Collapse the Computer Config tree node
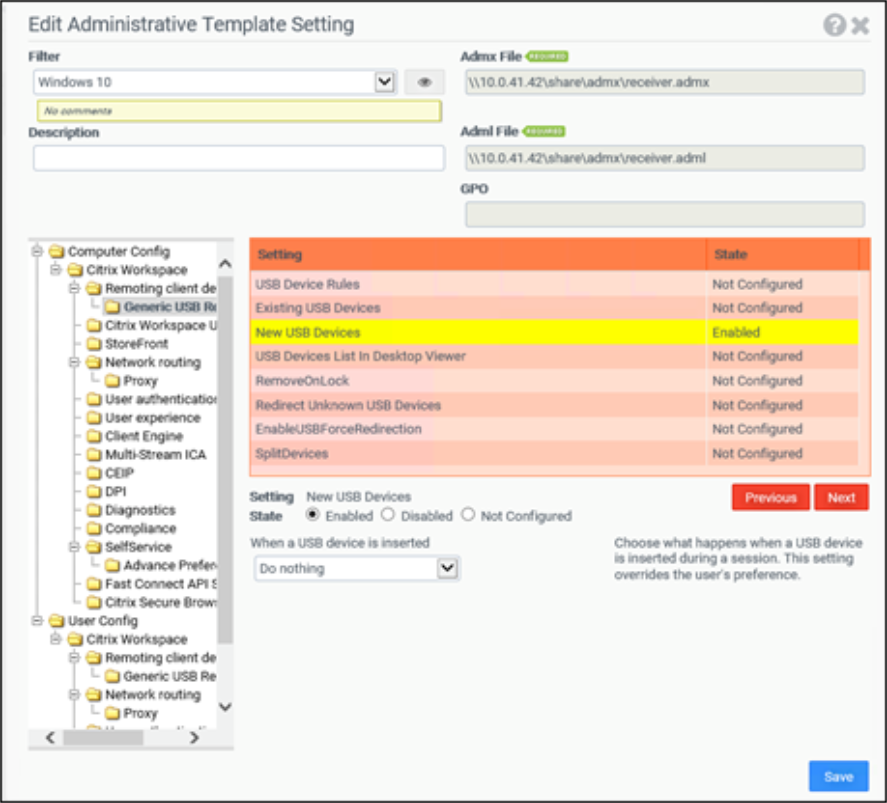887x803 pixels. (x=38, y=252)
